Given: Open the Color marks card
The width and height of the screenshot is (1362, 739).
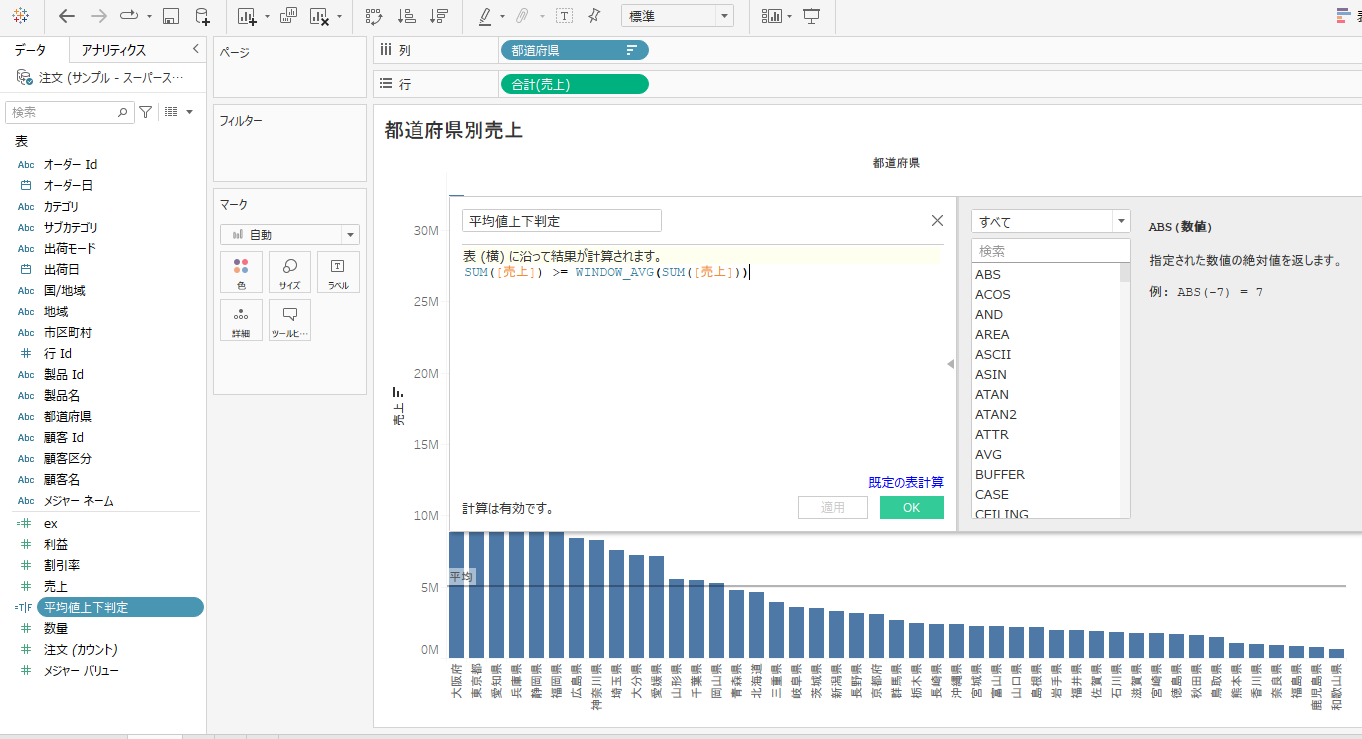Looking at the screenshot, I should [241, 272].
